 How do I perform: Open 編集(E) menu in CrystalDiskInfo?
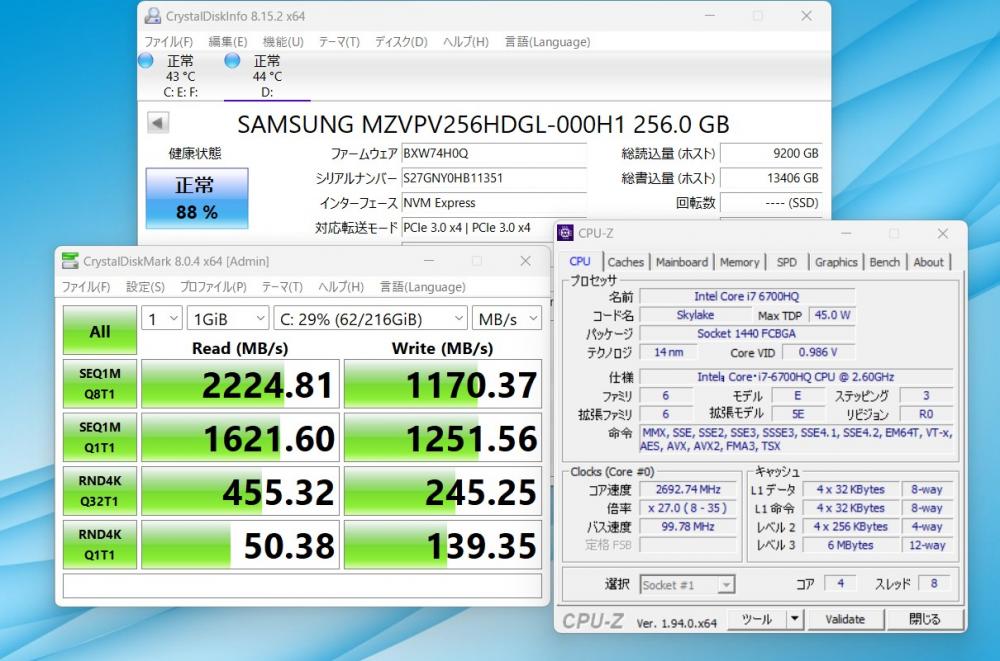click(228, 41)
